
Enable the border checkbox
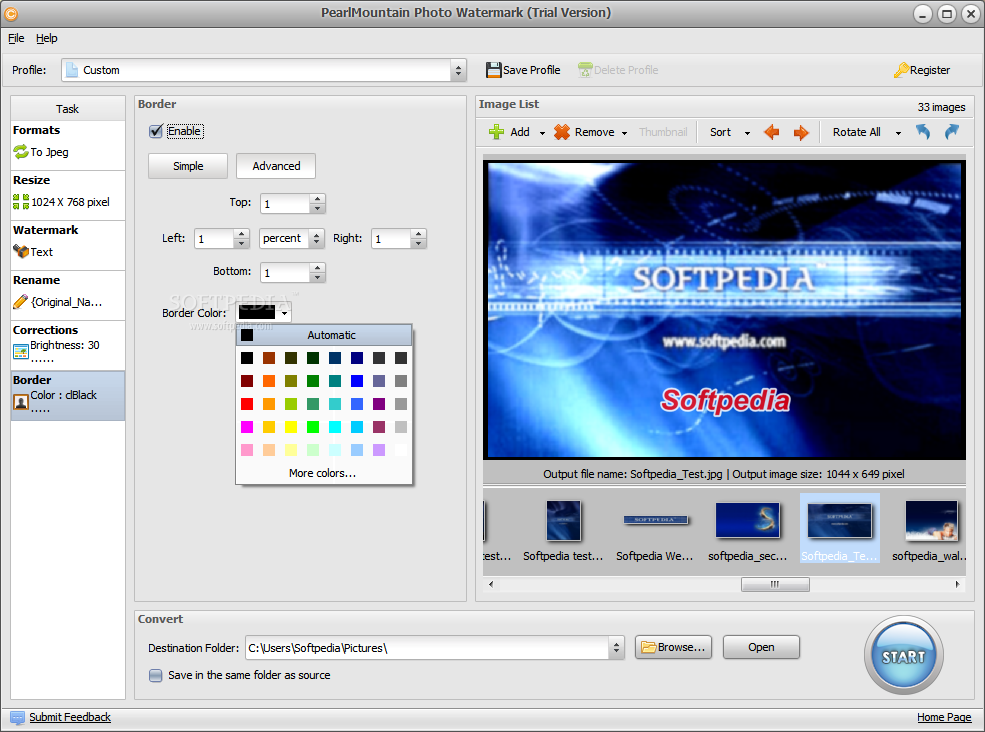pyautogui.click(x=156, y=131)
